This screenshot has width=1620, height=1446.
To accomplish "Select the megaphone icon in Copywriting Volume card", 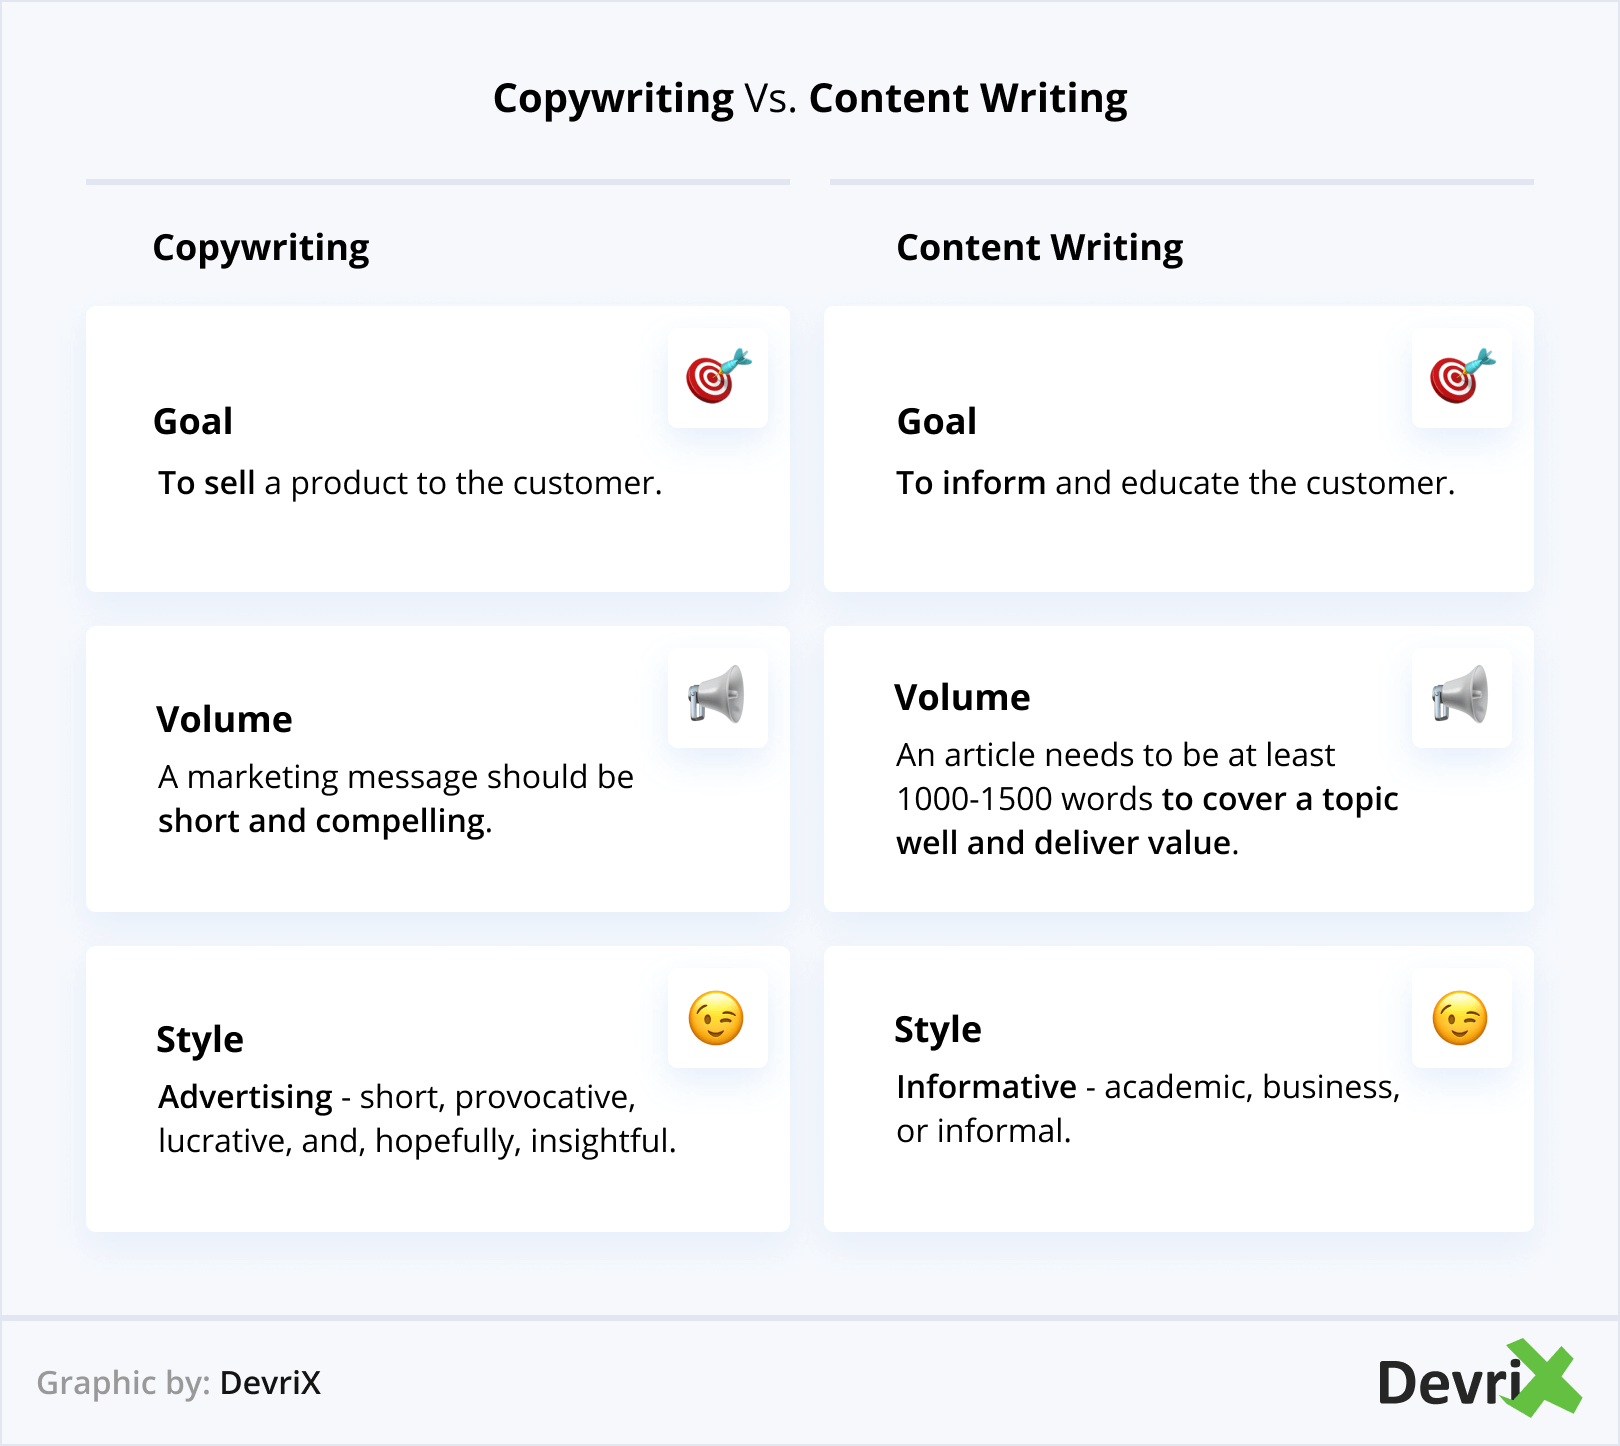I will (717, 696).
